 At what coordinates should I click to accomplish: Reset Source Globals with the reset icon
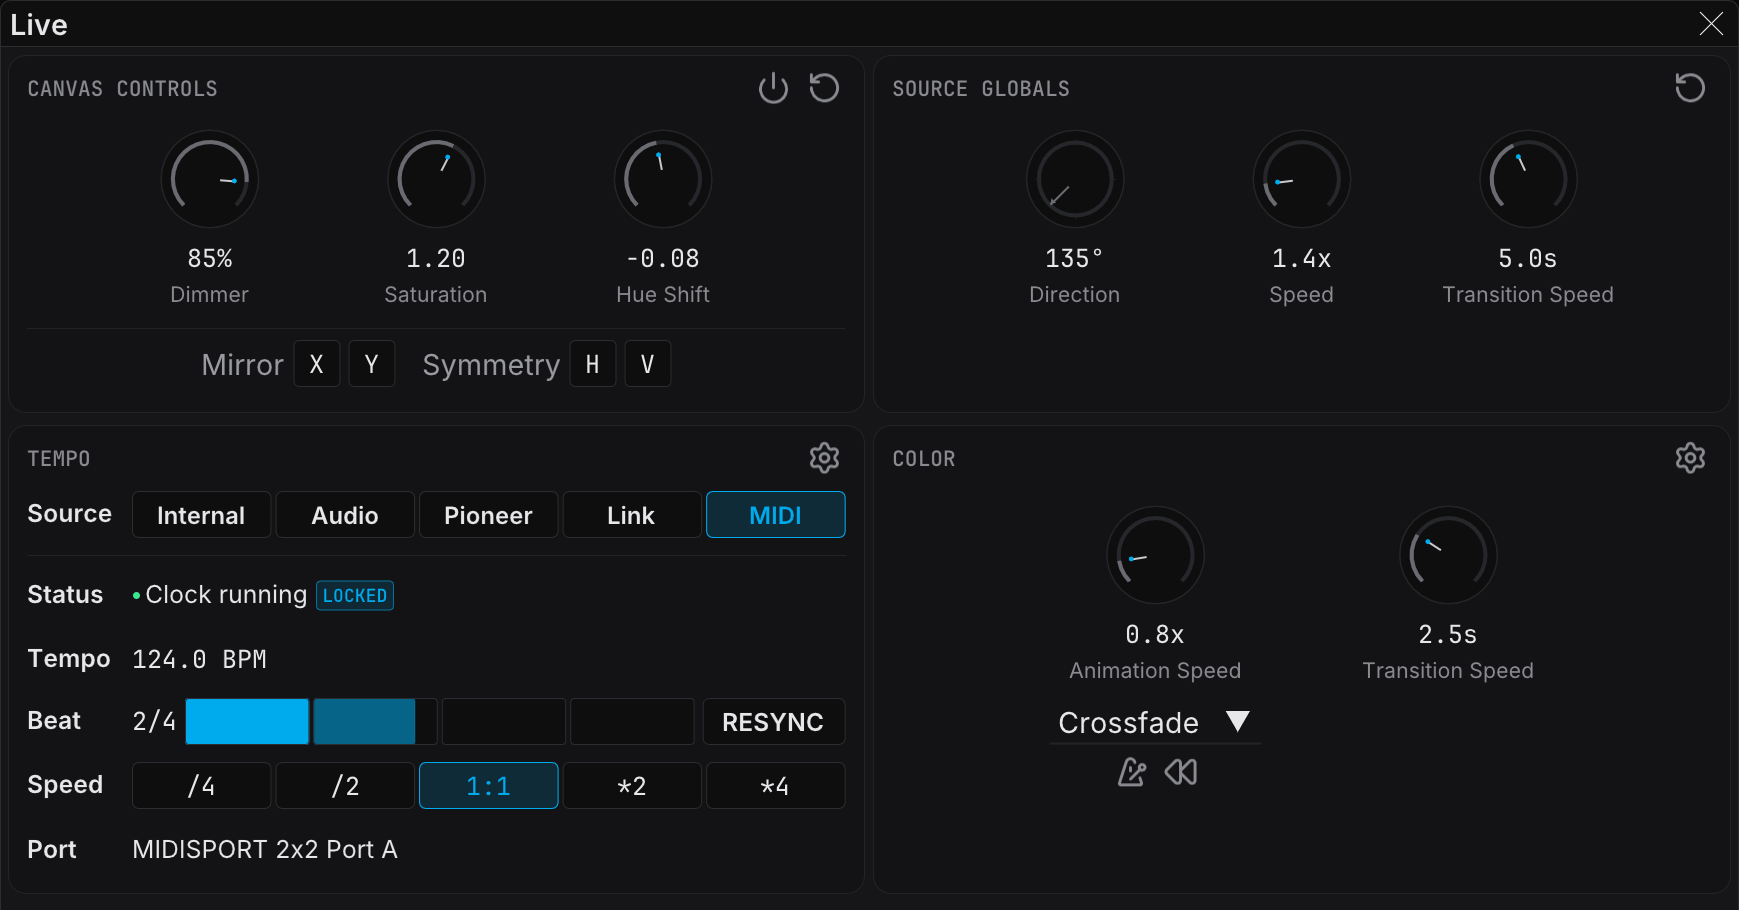1690,88
